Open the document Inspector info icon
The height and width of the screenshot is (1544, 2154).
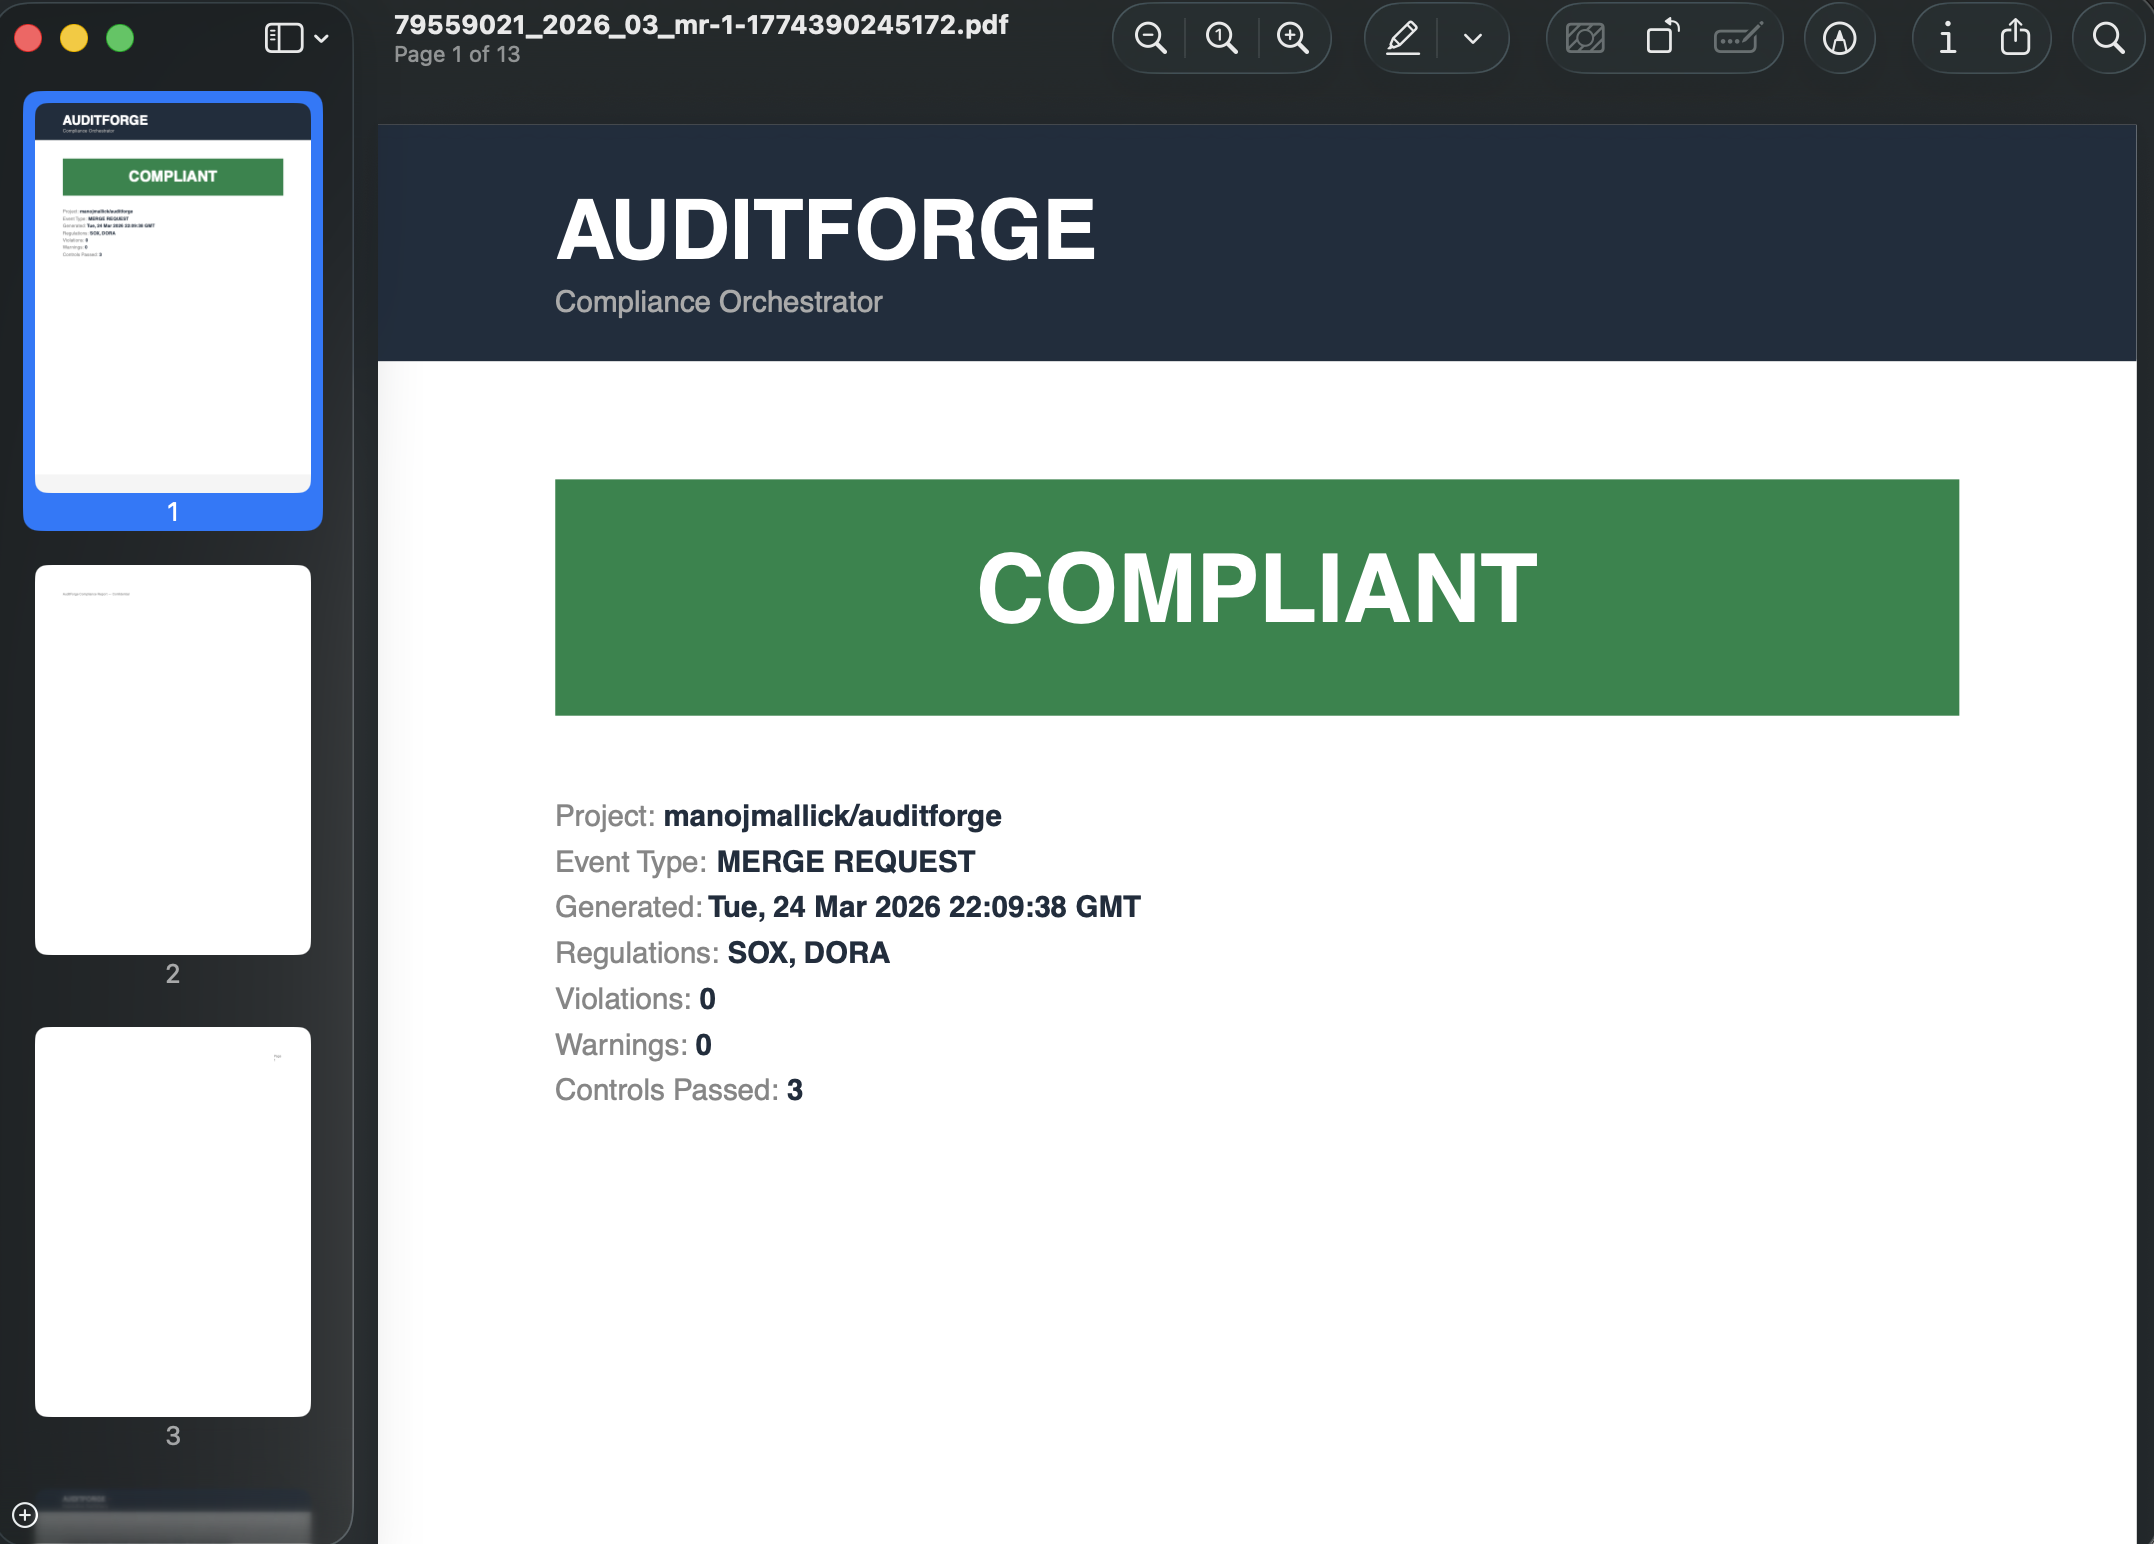coord(1947,39)
